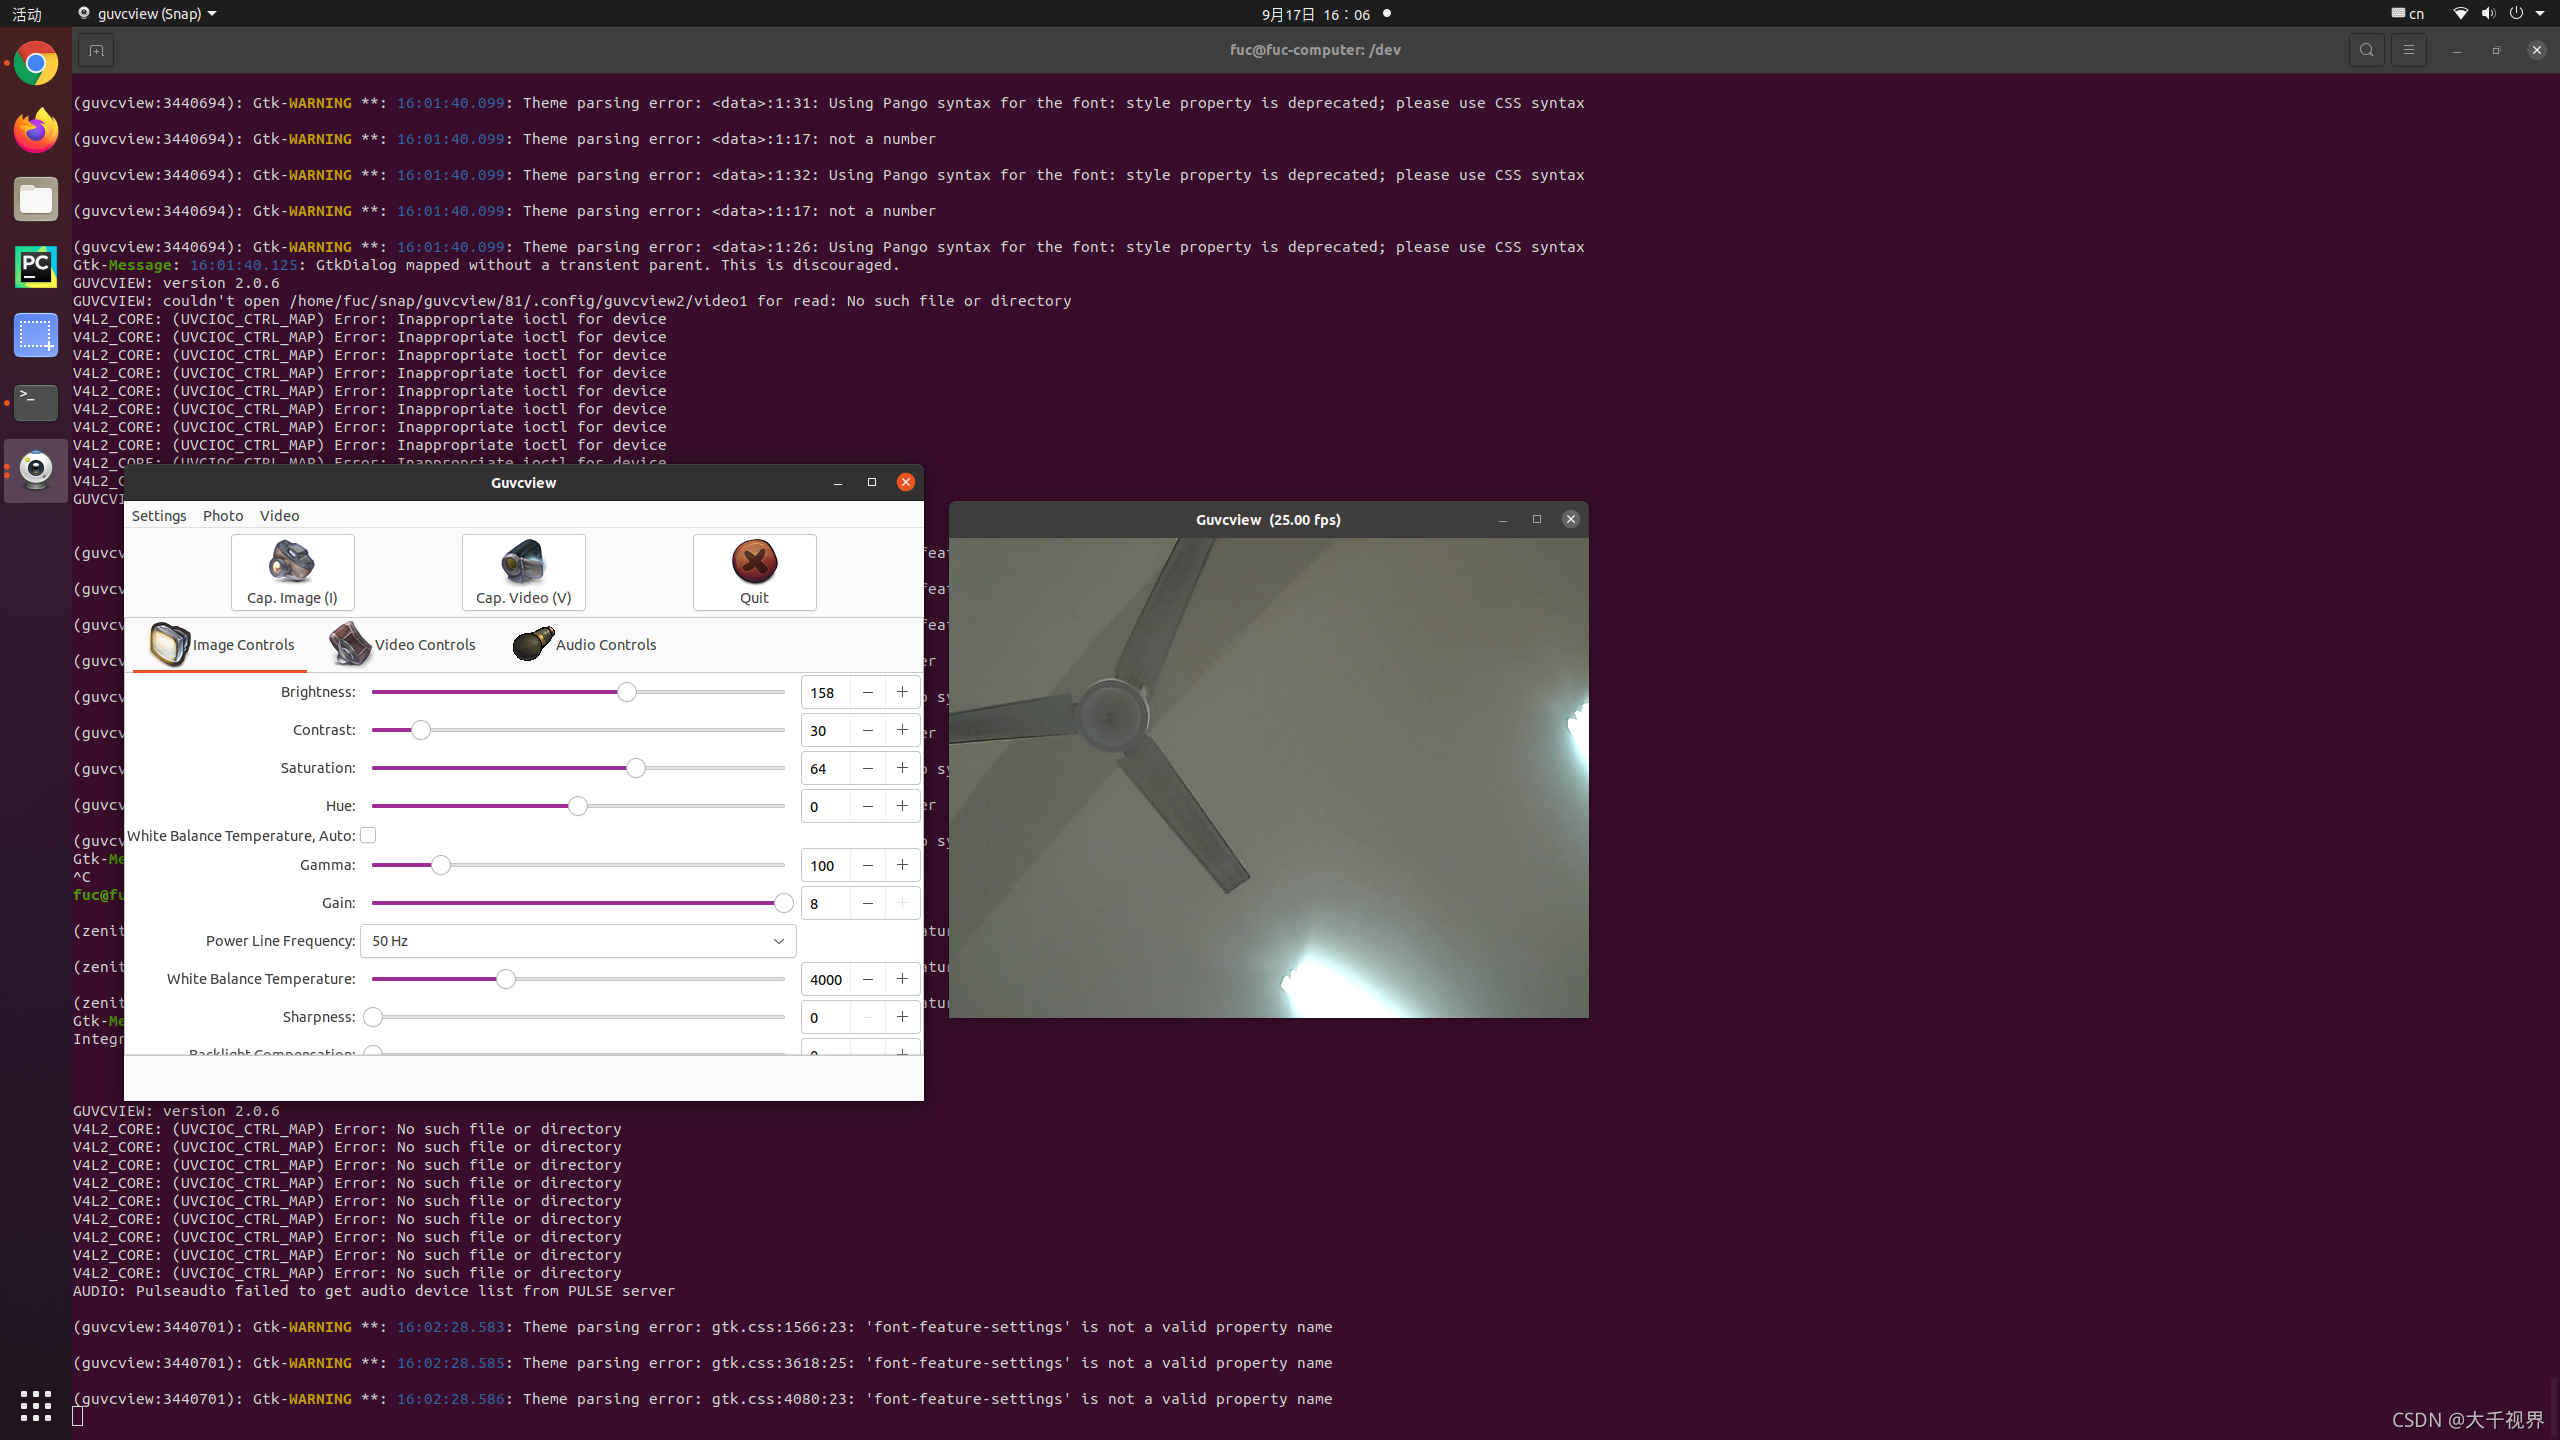This screenshot has height=1440, width=2560.
Task: Click the Cap. Video camcorder icon
Action: pos(523,562)
